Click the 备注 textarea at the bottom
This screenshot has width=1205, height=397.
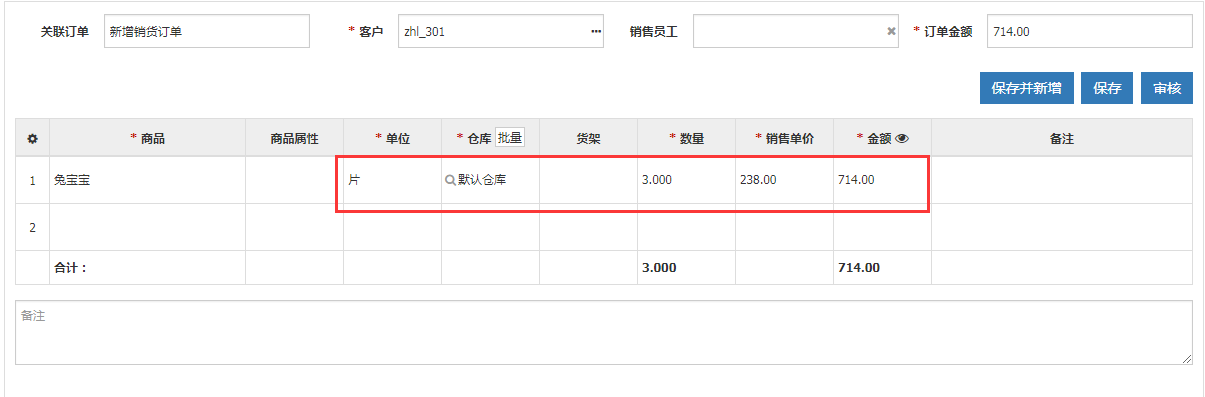[x=604, y=332]
